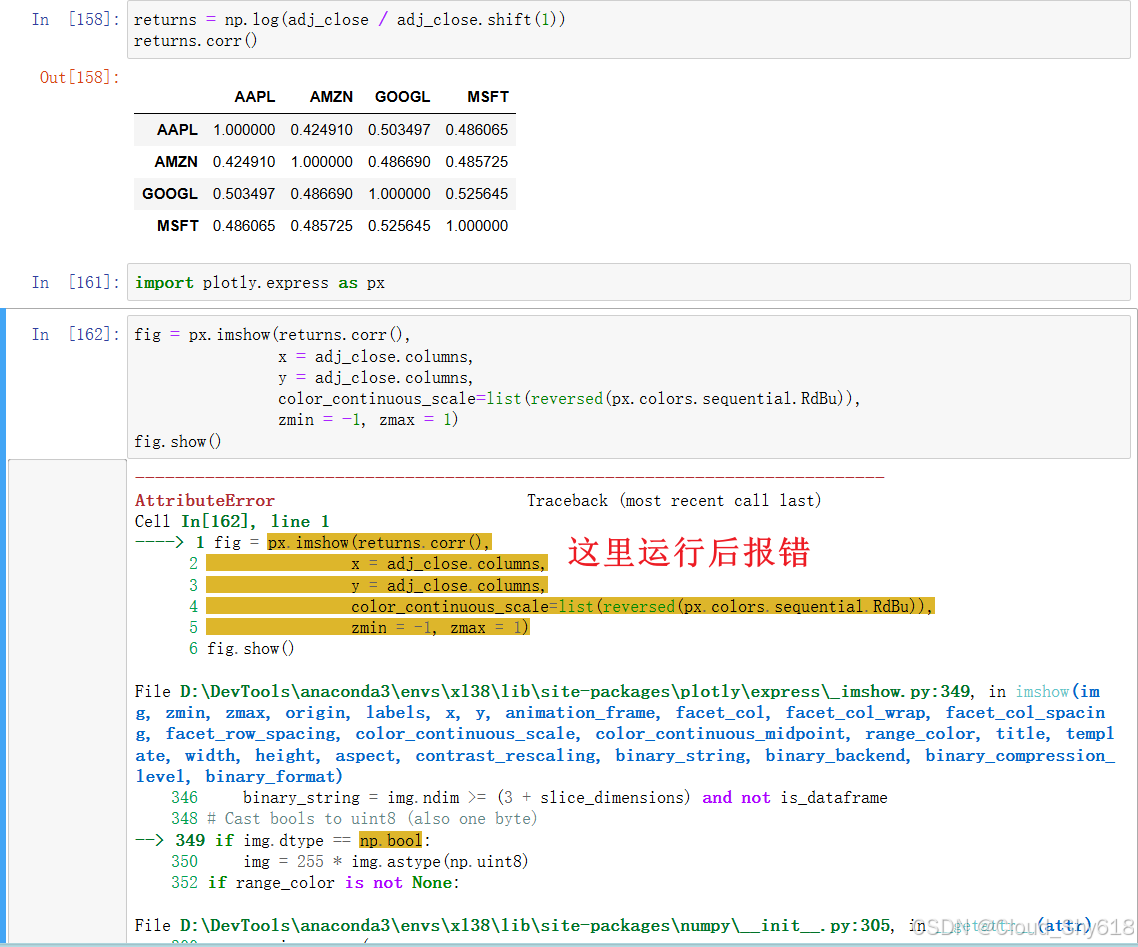Click the In [162] prompt label

point(75,334)
